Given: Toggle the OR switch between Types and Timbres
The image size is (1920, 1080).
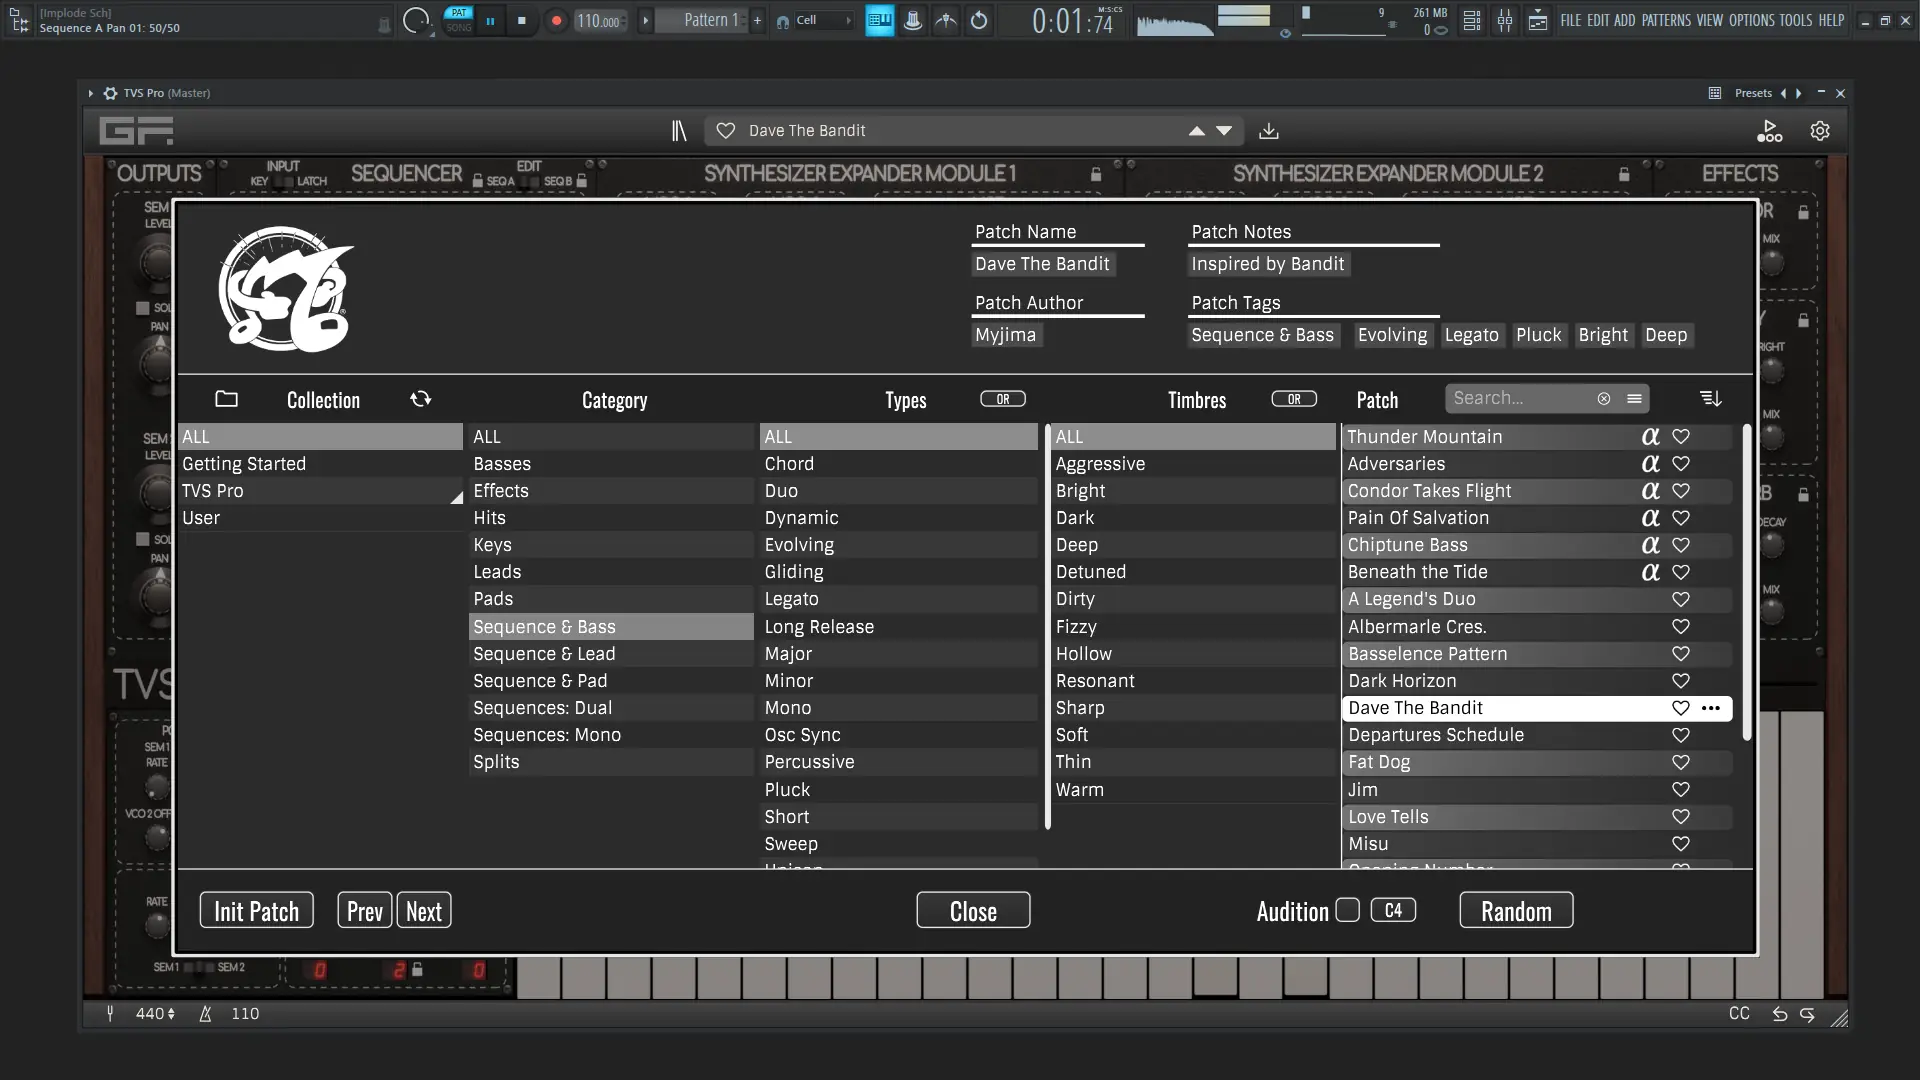Looking at the screenshot, I should pos(1004,398).
